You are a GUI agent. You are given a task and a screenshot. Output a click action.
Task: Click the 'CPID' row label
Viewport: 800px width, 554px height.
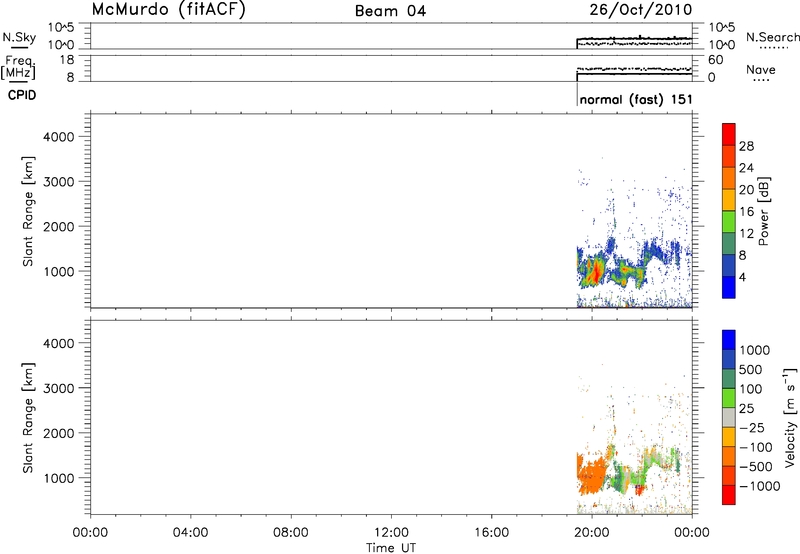22,95
